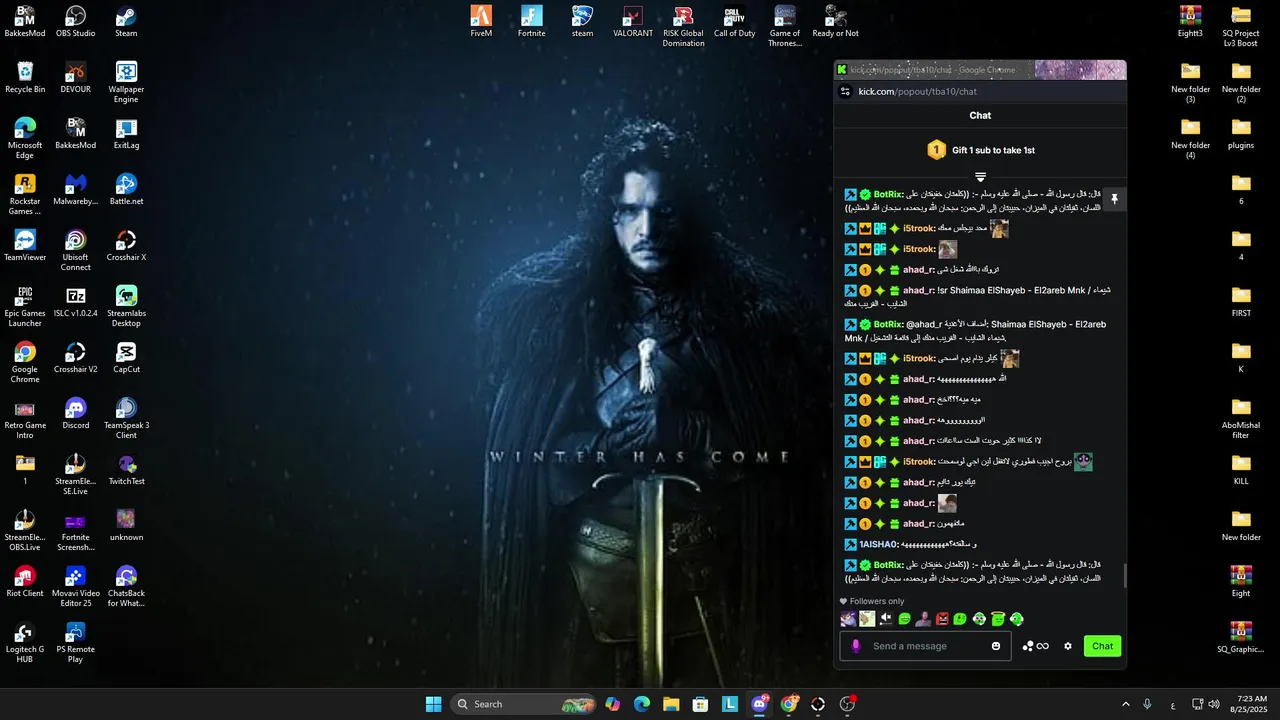
Task: Launch Fortnite from the desktop
Action: point(532,22)
